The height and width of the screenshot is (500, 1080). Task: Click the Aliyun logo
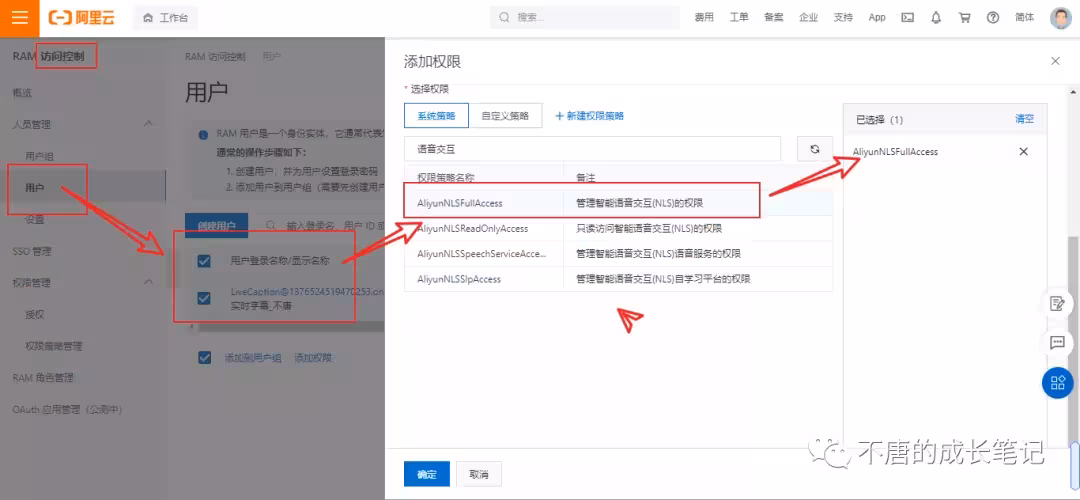tap(81, 18)
